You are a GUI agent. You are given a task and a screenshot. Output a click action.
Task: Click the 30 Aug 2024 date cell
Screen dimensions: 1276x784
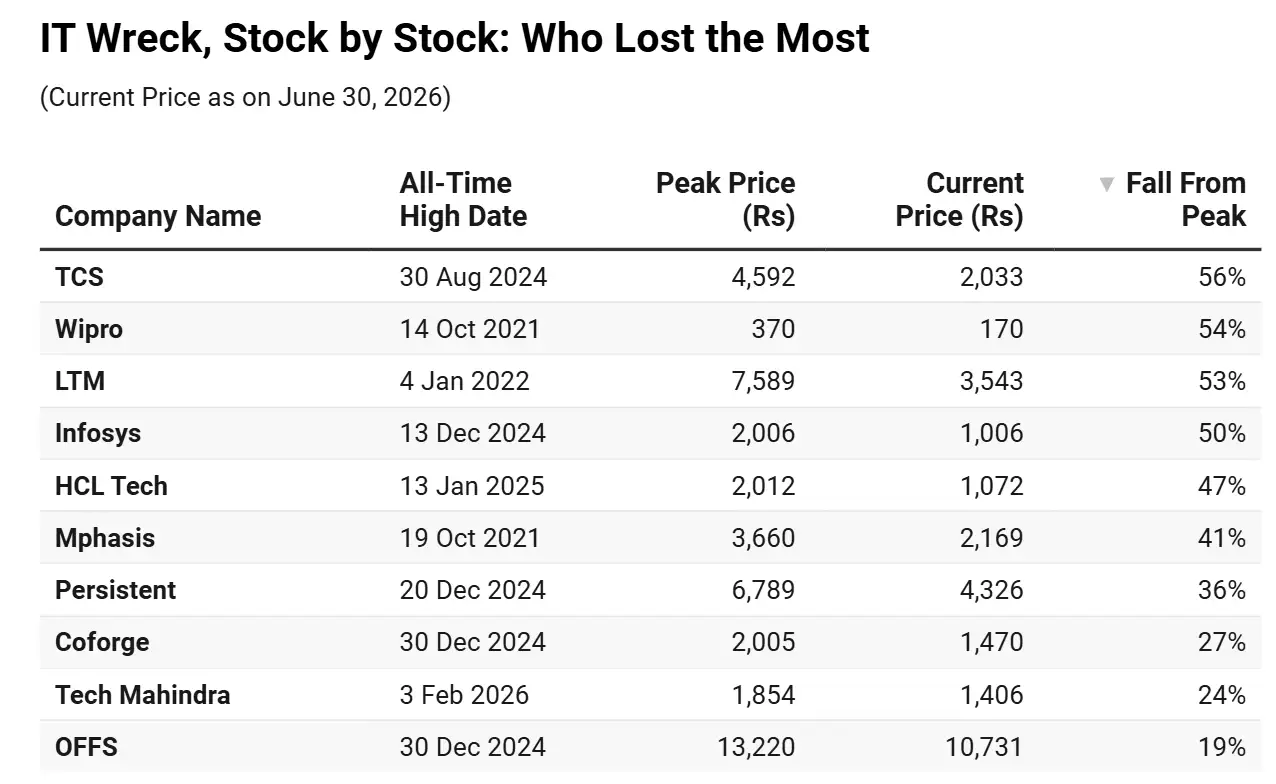pos(473,277)
